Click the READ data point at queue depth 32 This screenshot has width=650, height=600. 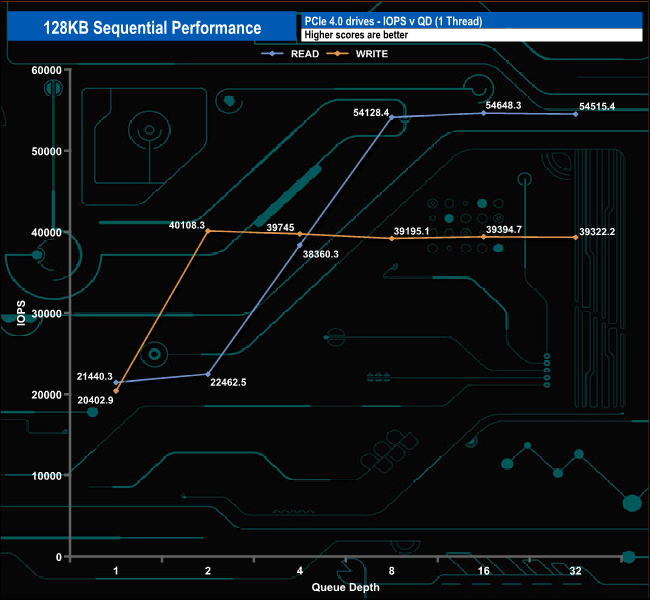point(576,114)
